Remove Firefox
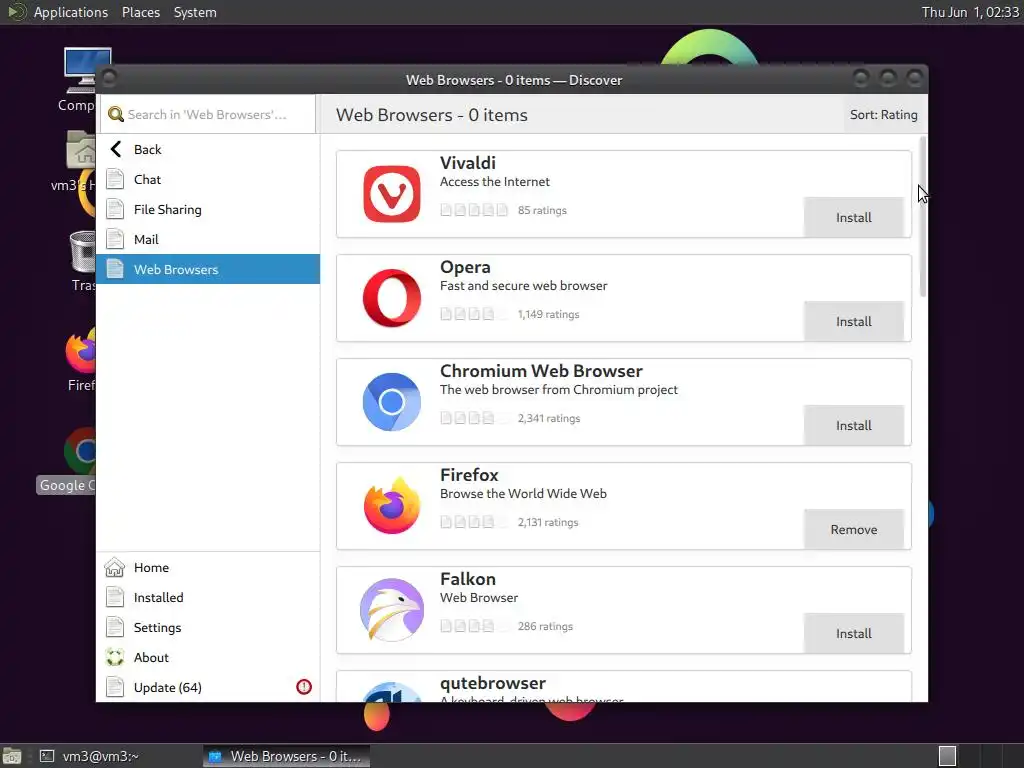Screen dimensions: 1024x768 pos(854,529)
